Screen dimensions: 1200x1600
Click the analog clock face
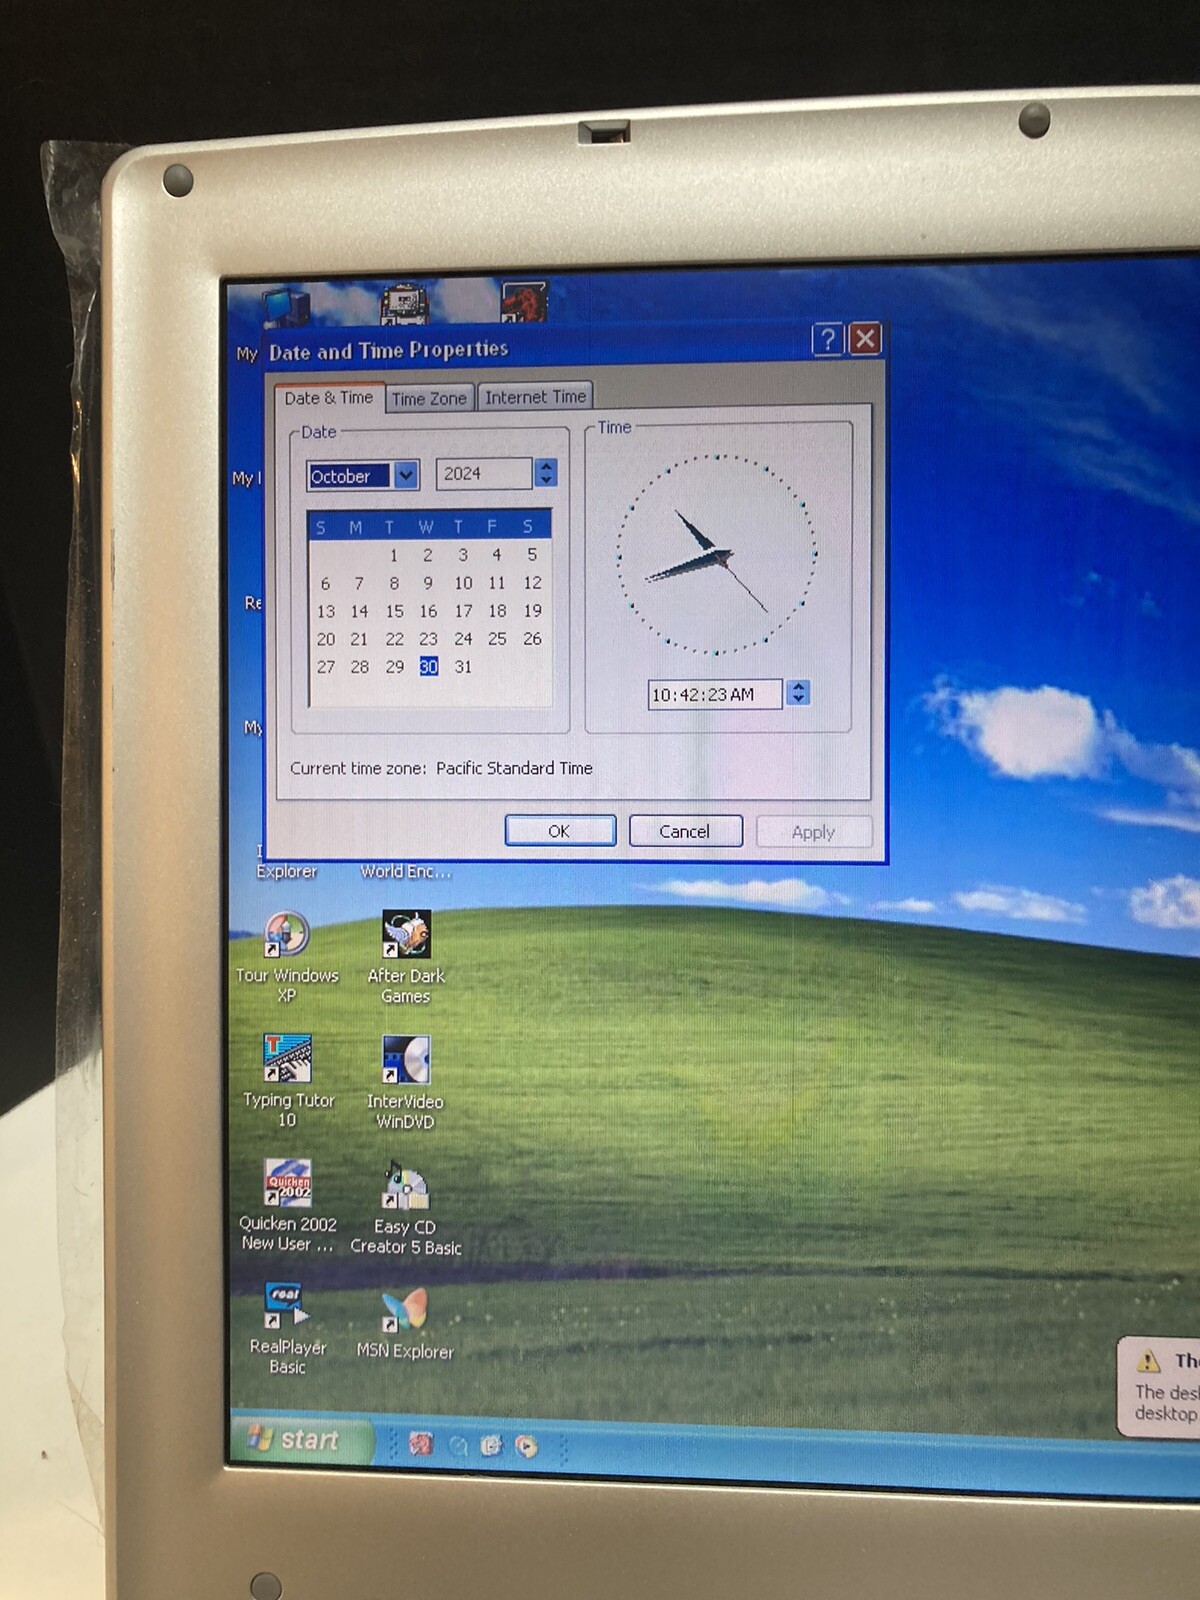[x=716, y=554]
